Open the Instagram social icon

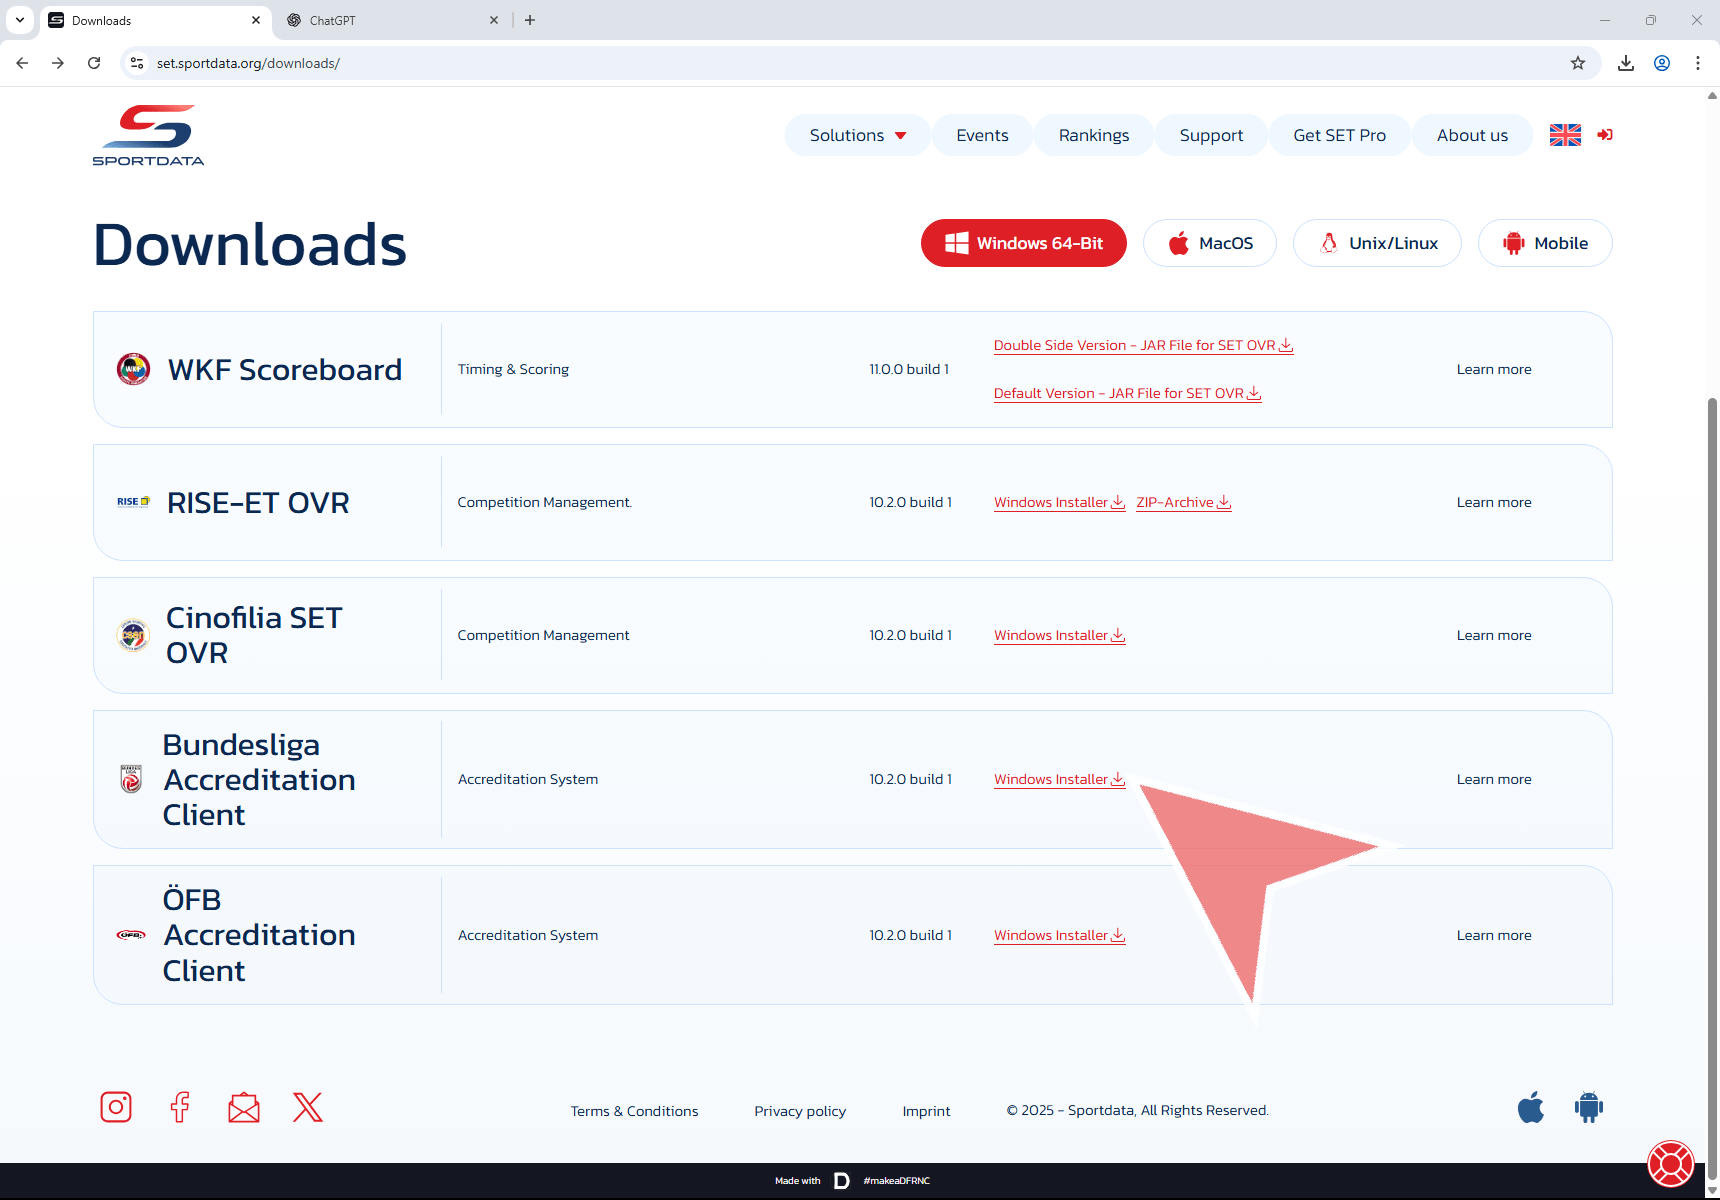(116, 1107)
